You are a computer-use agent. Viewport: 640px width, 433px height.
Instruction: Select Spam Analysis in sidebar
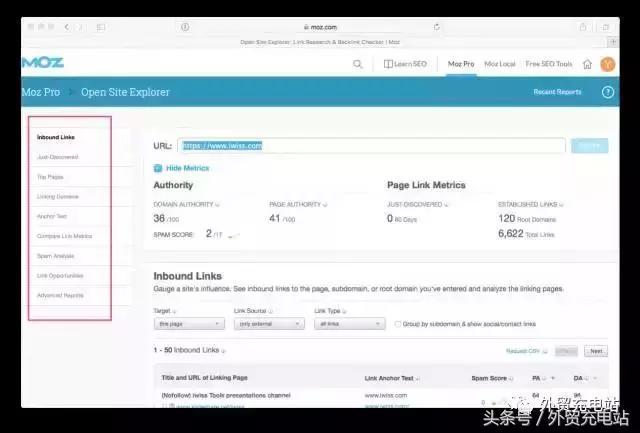tap(56, 256)
